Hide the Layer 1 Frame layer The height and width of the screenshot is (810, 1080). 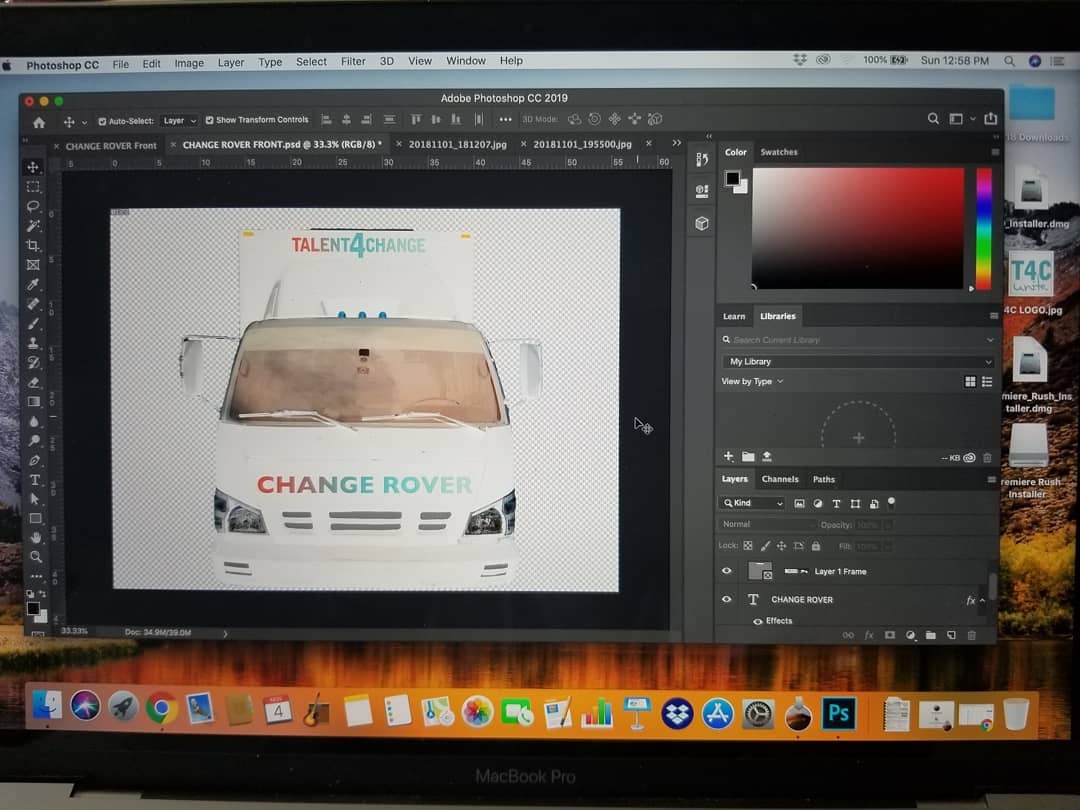pos(726,571)
